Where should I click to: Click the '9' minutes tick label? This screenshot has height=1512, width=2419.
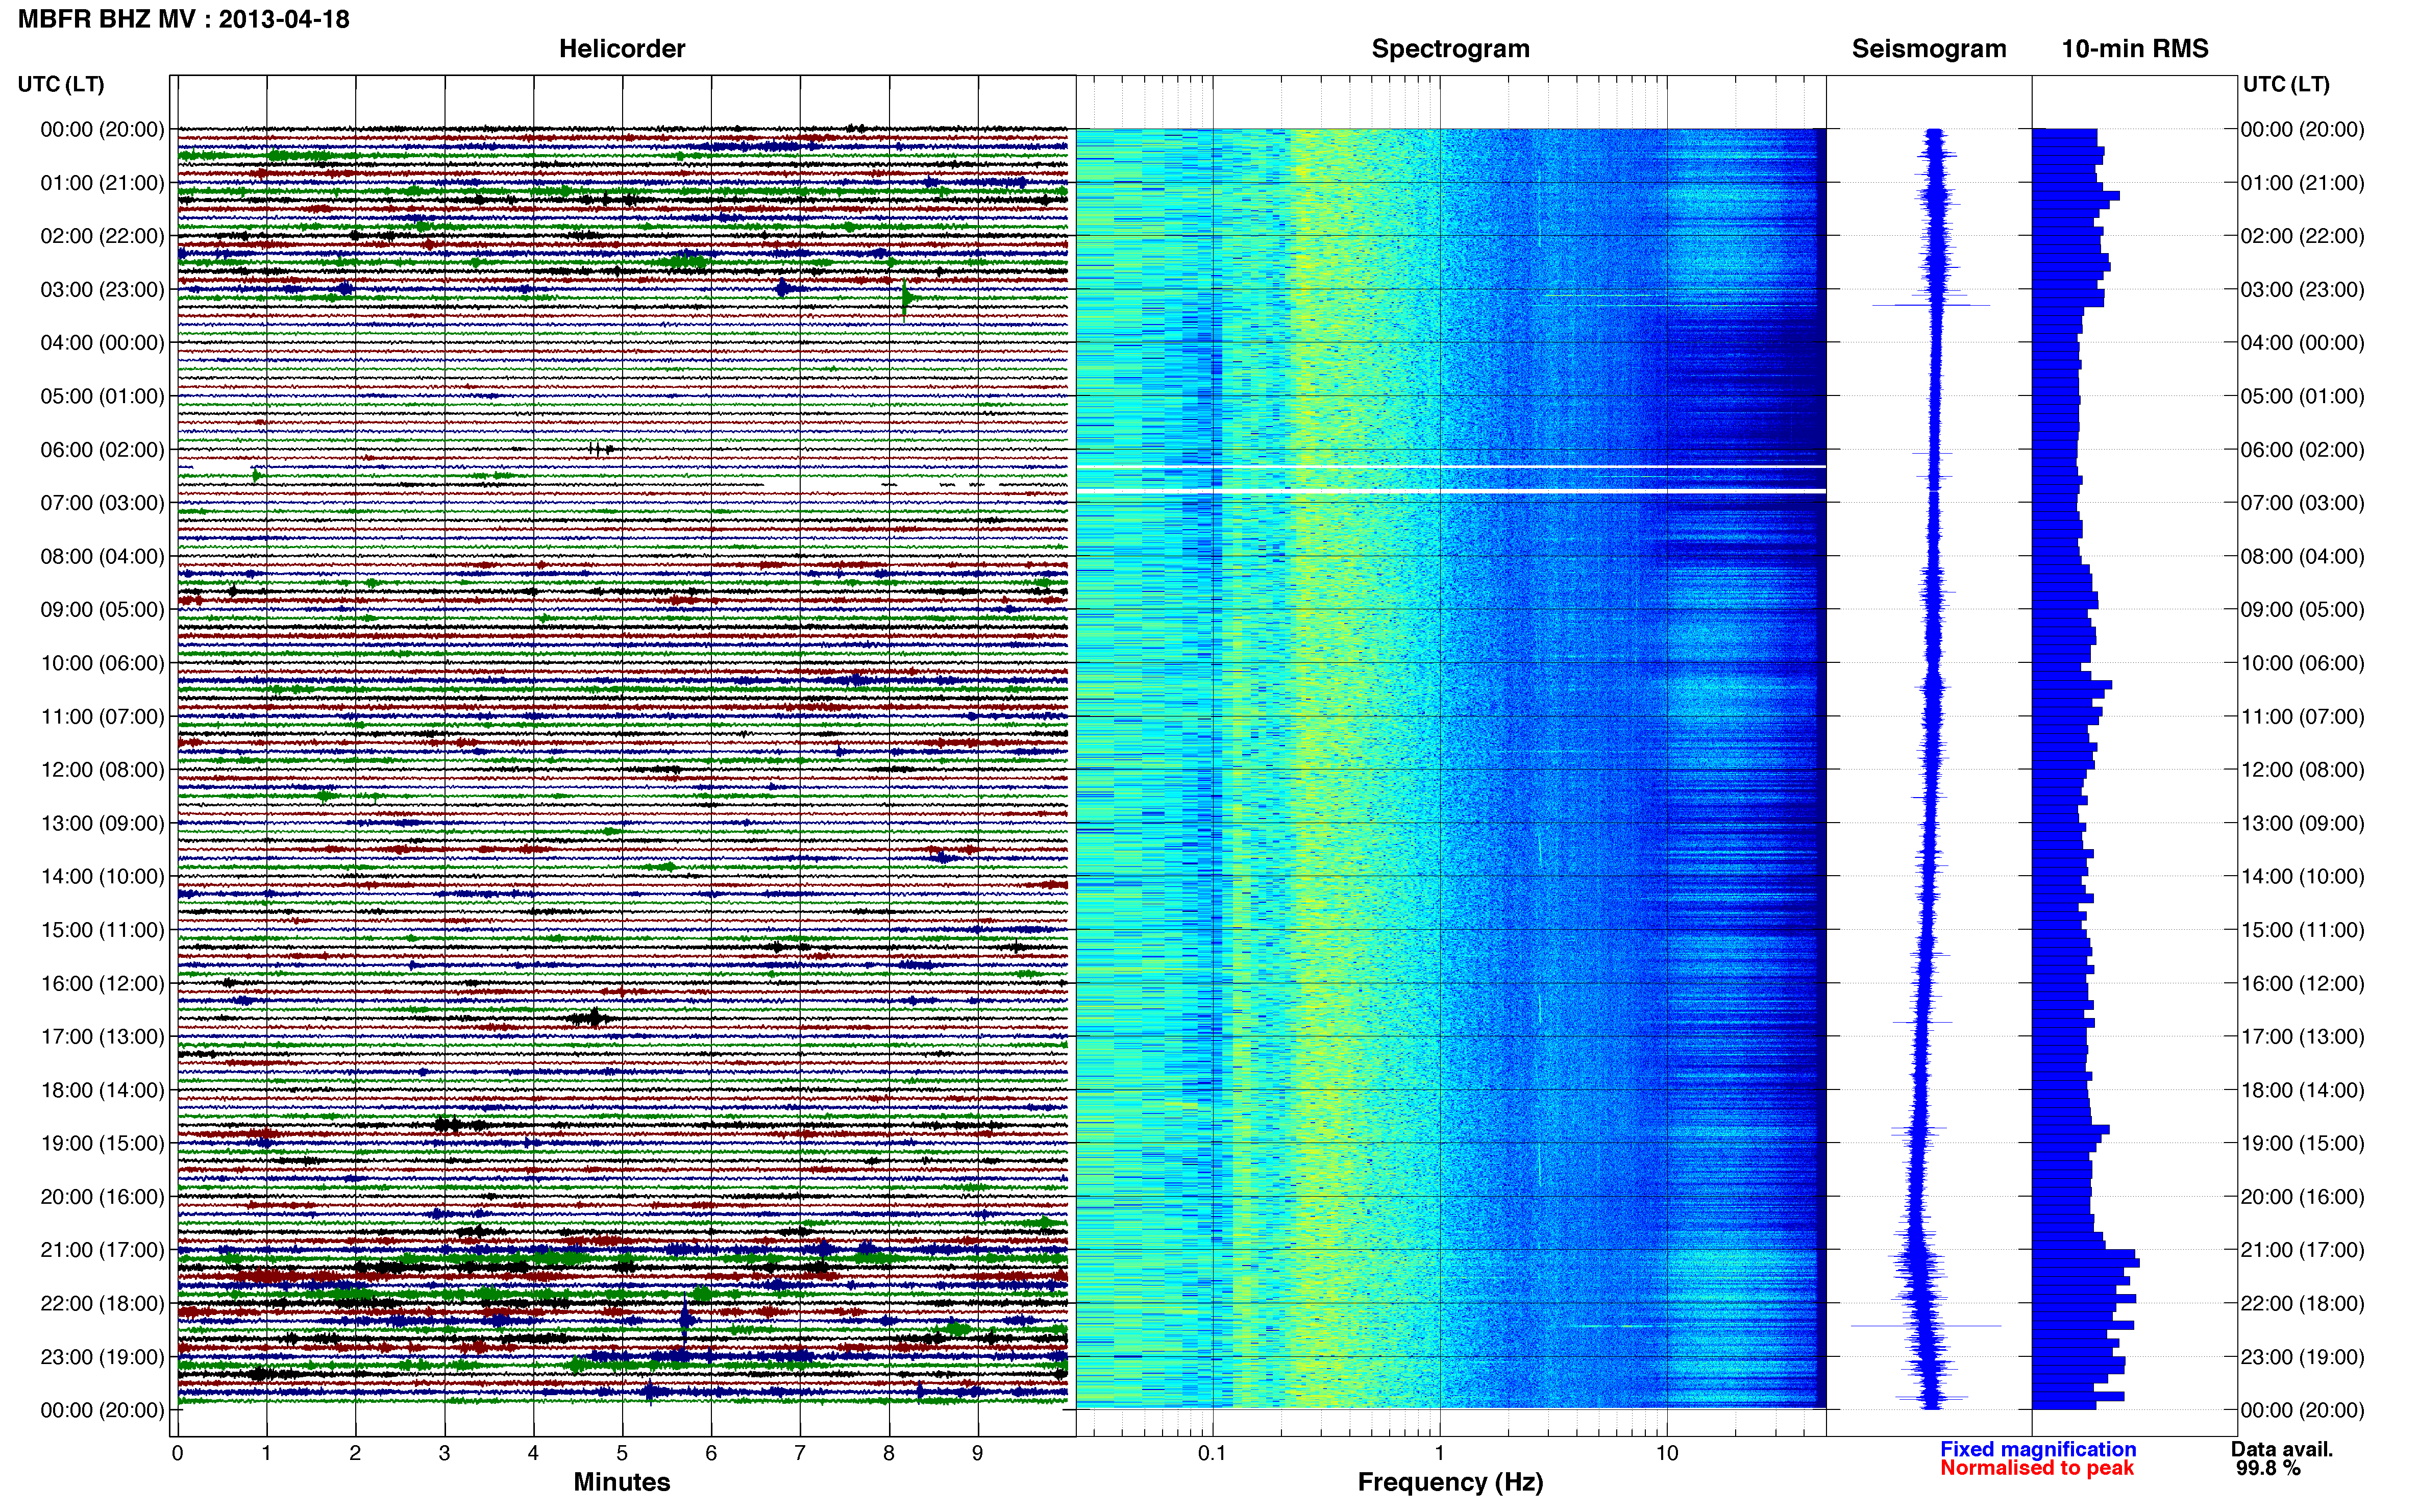977,1453
